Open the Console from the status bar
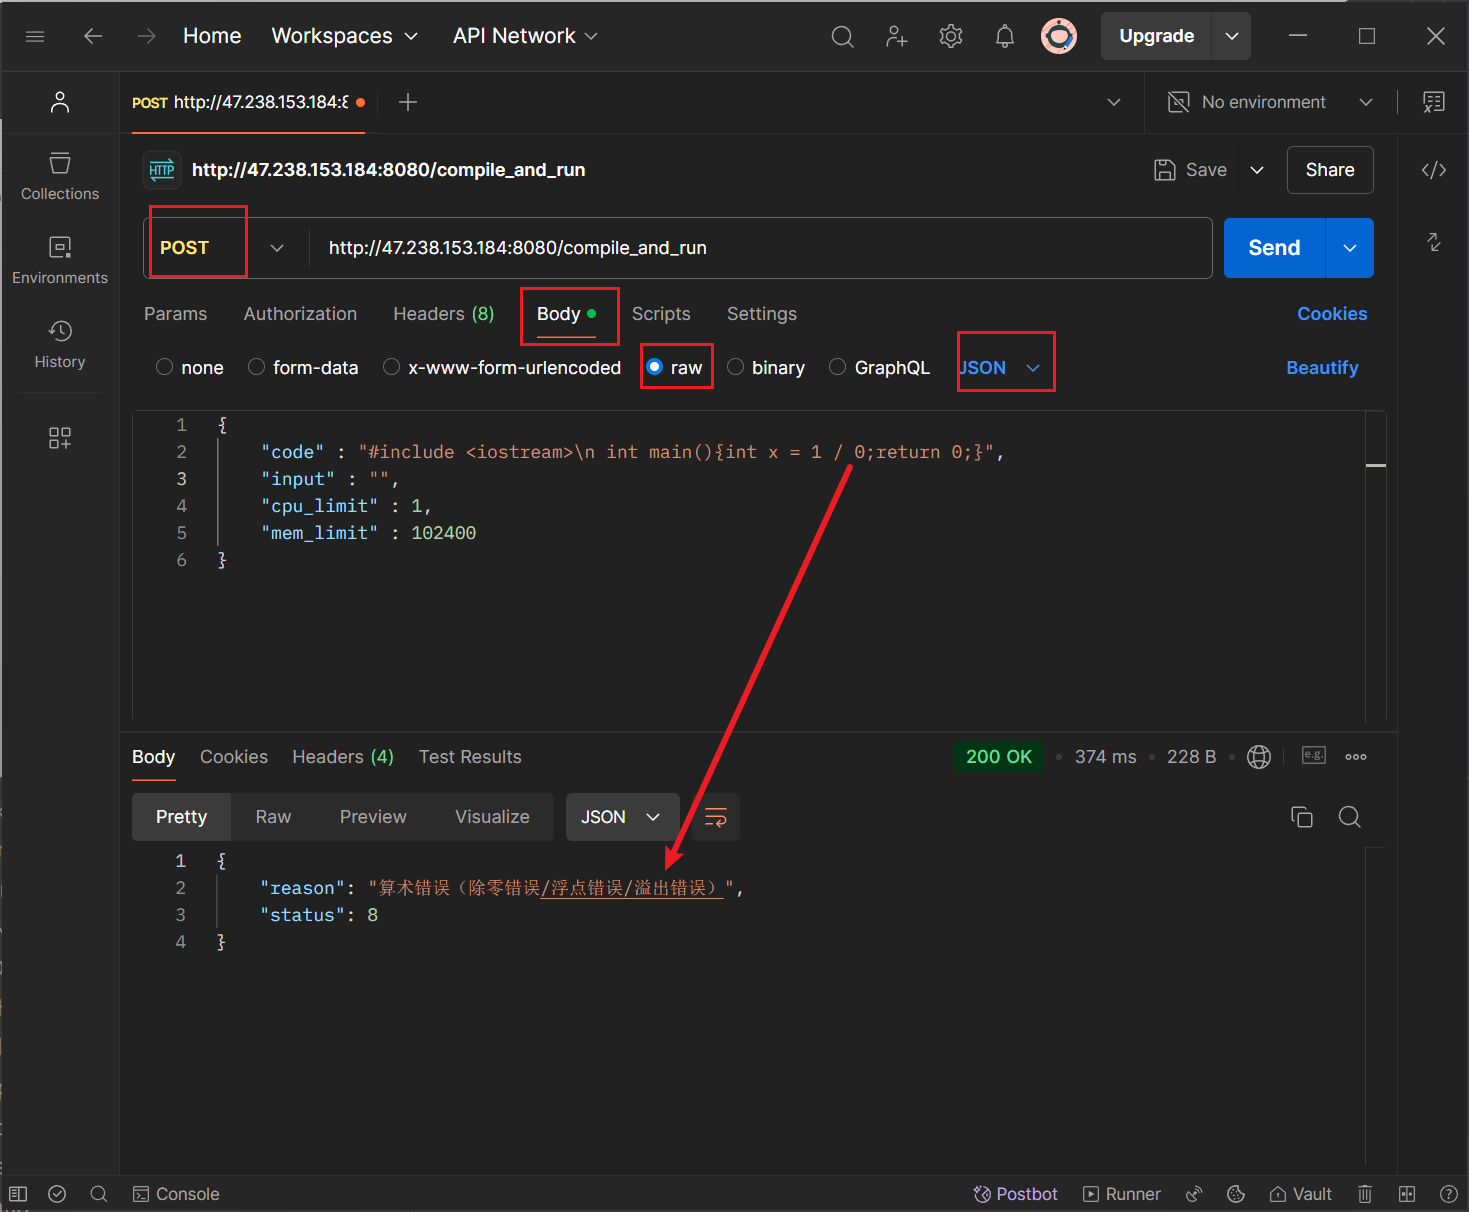This screenshot has width=1469, height=1212. pos(176,1194)
